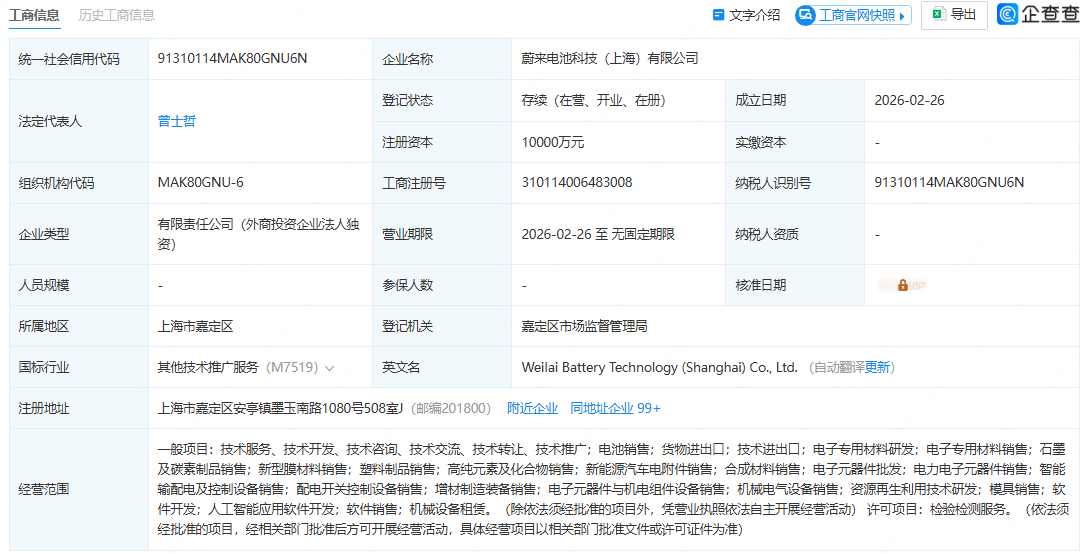Click company name 蔚来电池科技（上海）有限公司
1086x554 pixels.
[609, 58]
